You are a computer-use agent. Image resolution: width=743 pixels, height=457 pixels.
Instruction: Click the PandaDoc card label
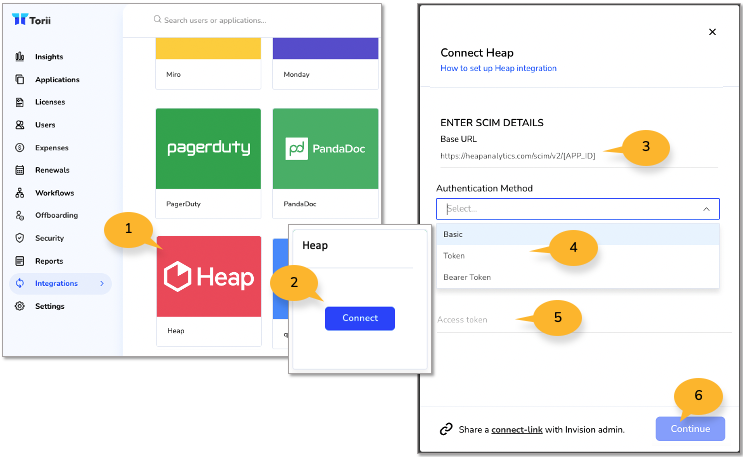pyautogui.click(x=300, y=204)
